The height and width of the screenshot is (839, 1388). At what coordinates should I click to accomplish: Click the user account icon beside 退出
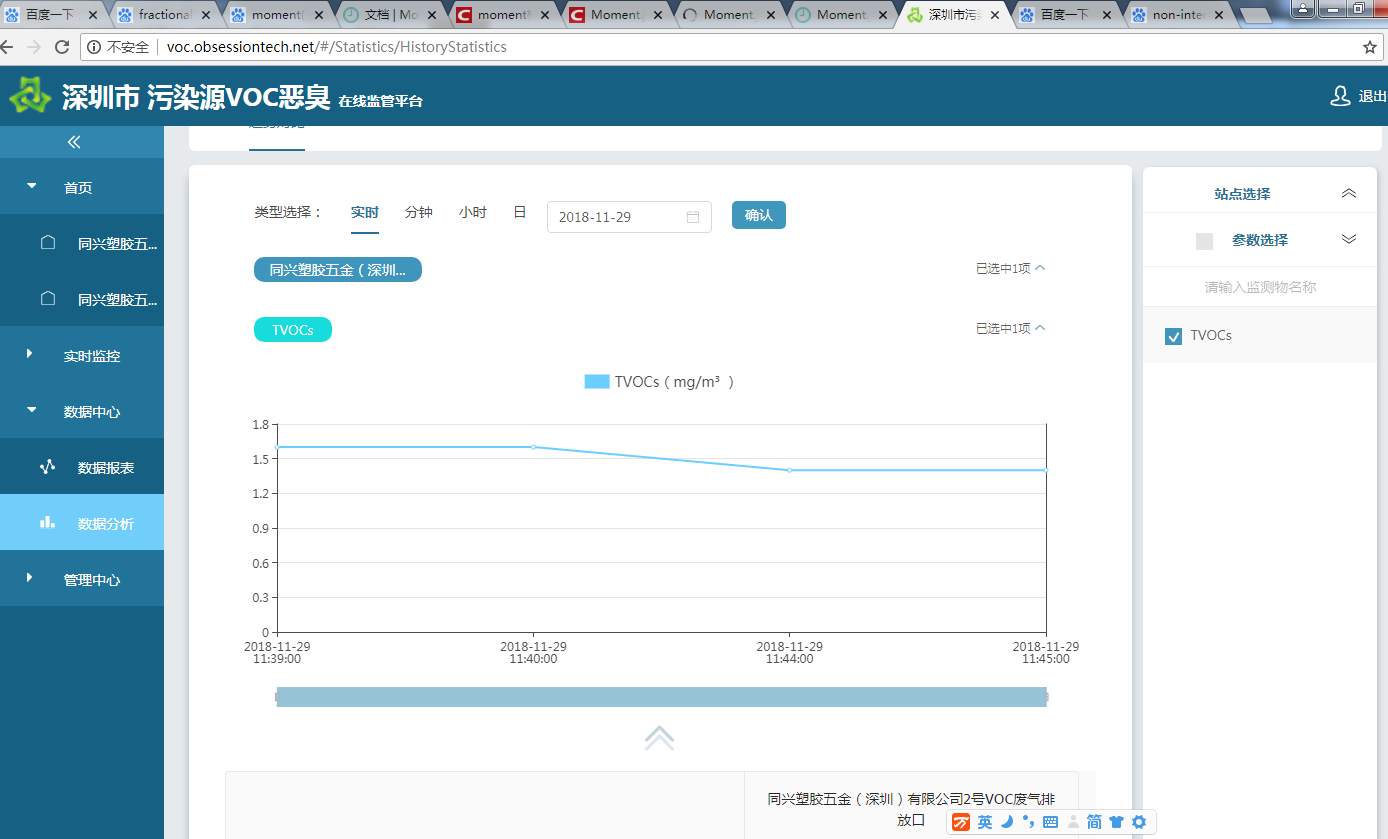(1340, 96)
